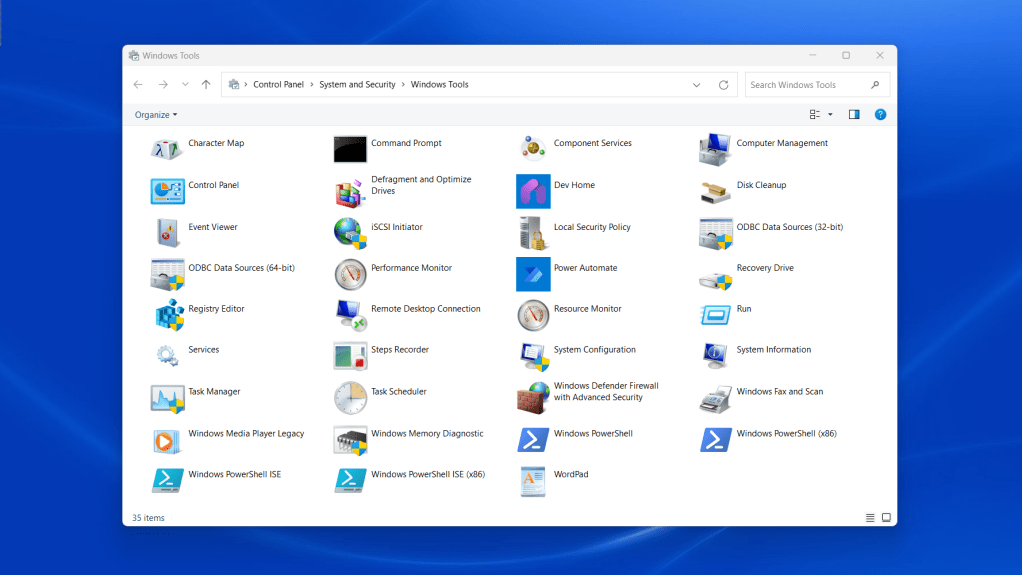This screenshot has width=1022, height=575.
Task: Launch Command Prompt via its icon
Action: pyautogui.click(x=350, y=149)
